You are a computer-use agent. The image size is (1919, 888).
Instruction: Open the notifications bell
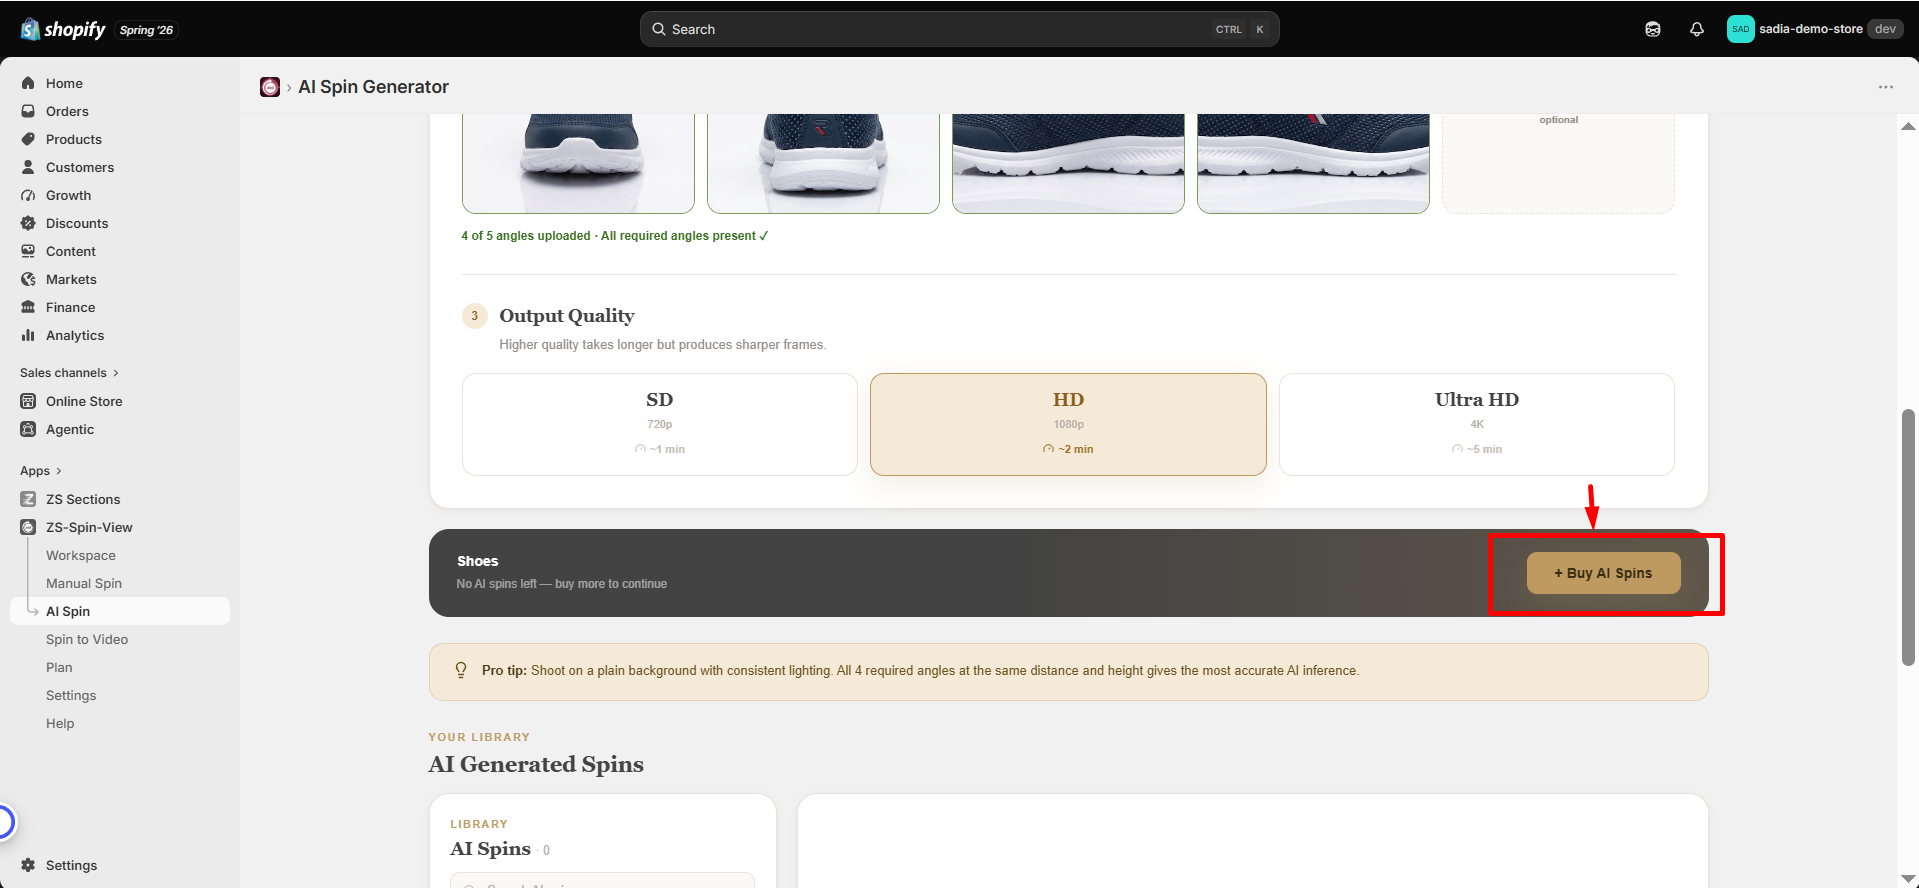[x=1696, y=29]
